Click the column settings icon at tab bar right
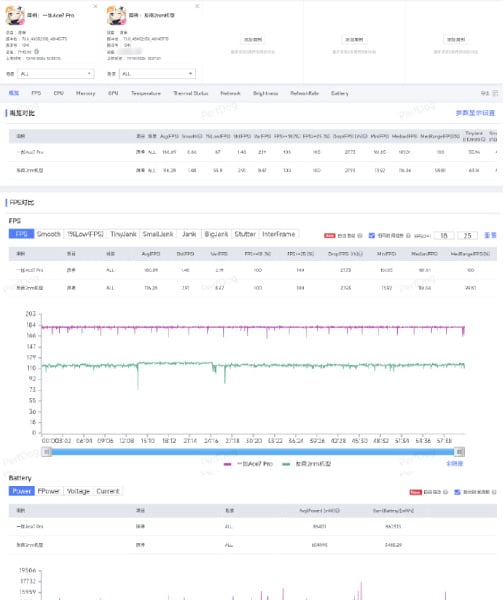The image size is (504, 600). [495, 93]
